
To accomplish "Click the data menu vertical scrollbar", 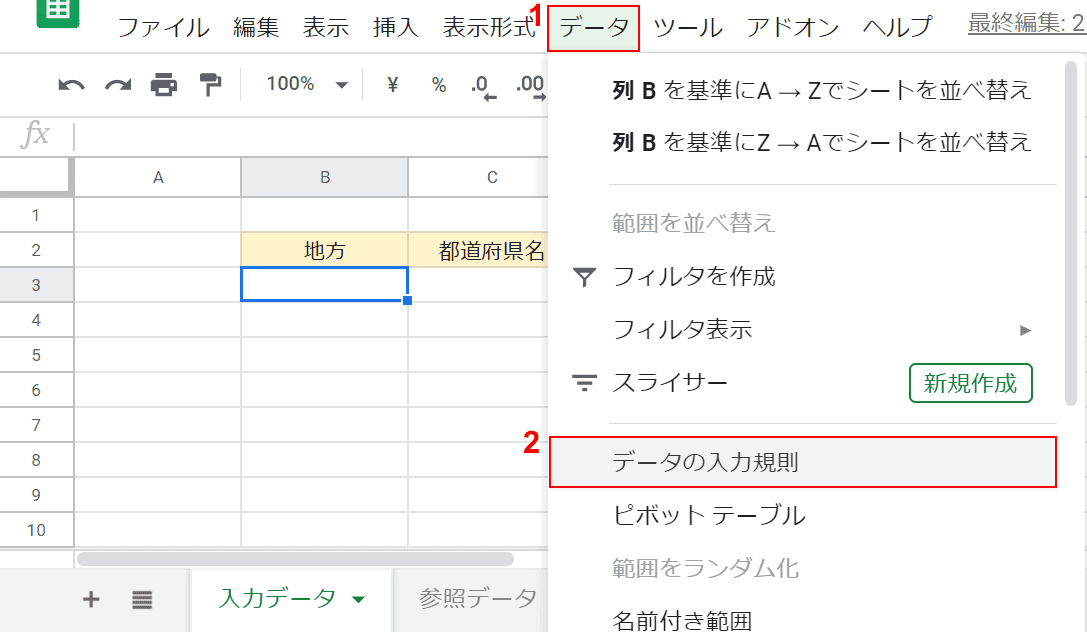I will pyautogui.click(x=1071, y=234).
